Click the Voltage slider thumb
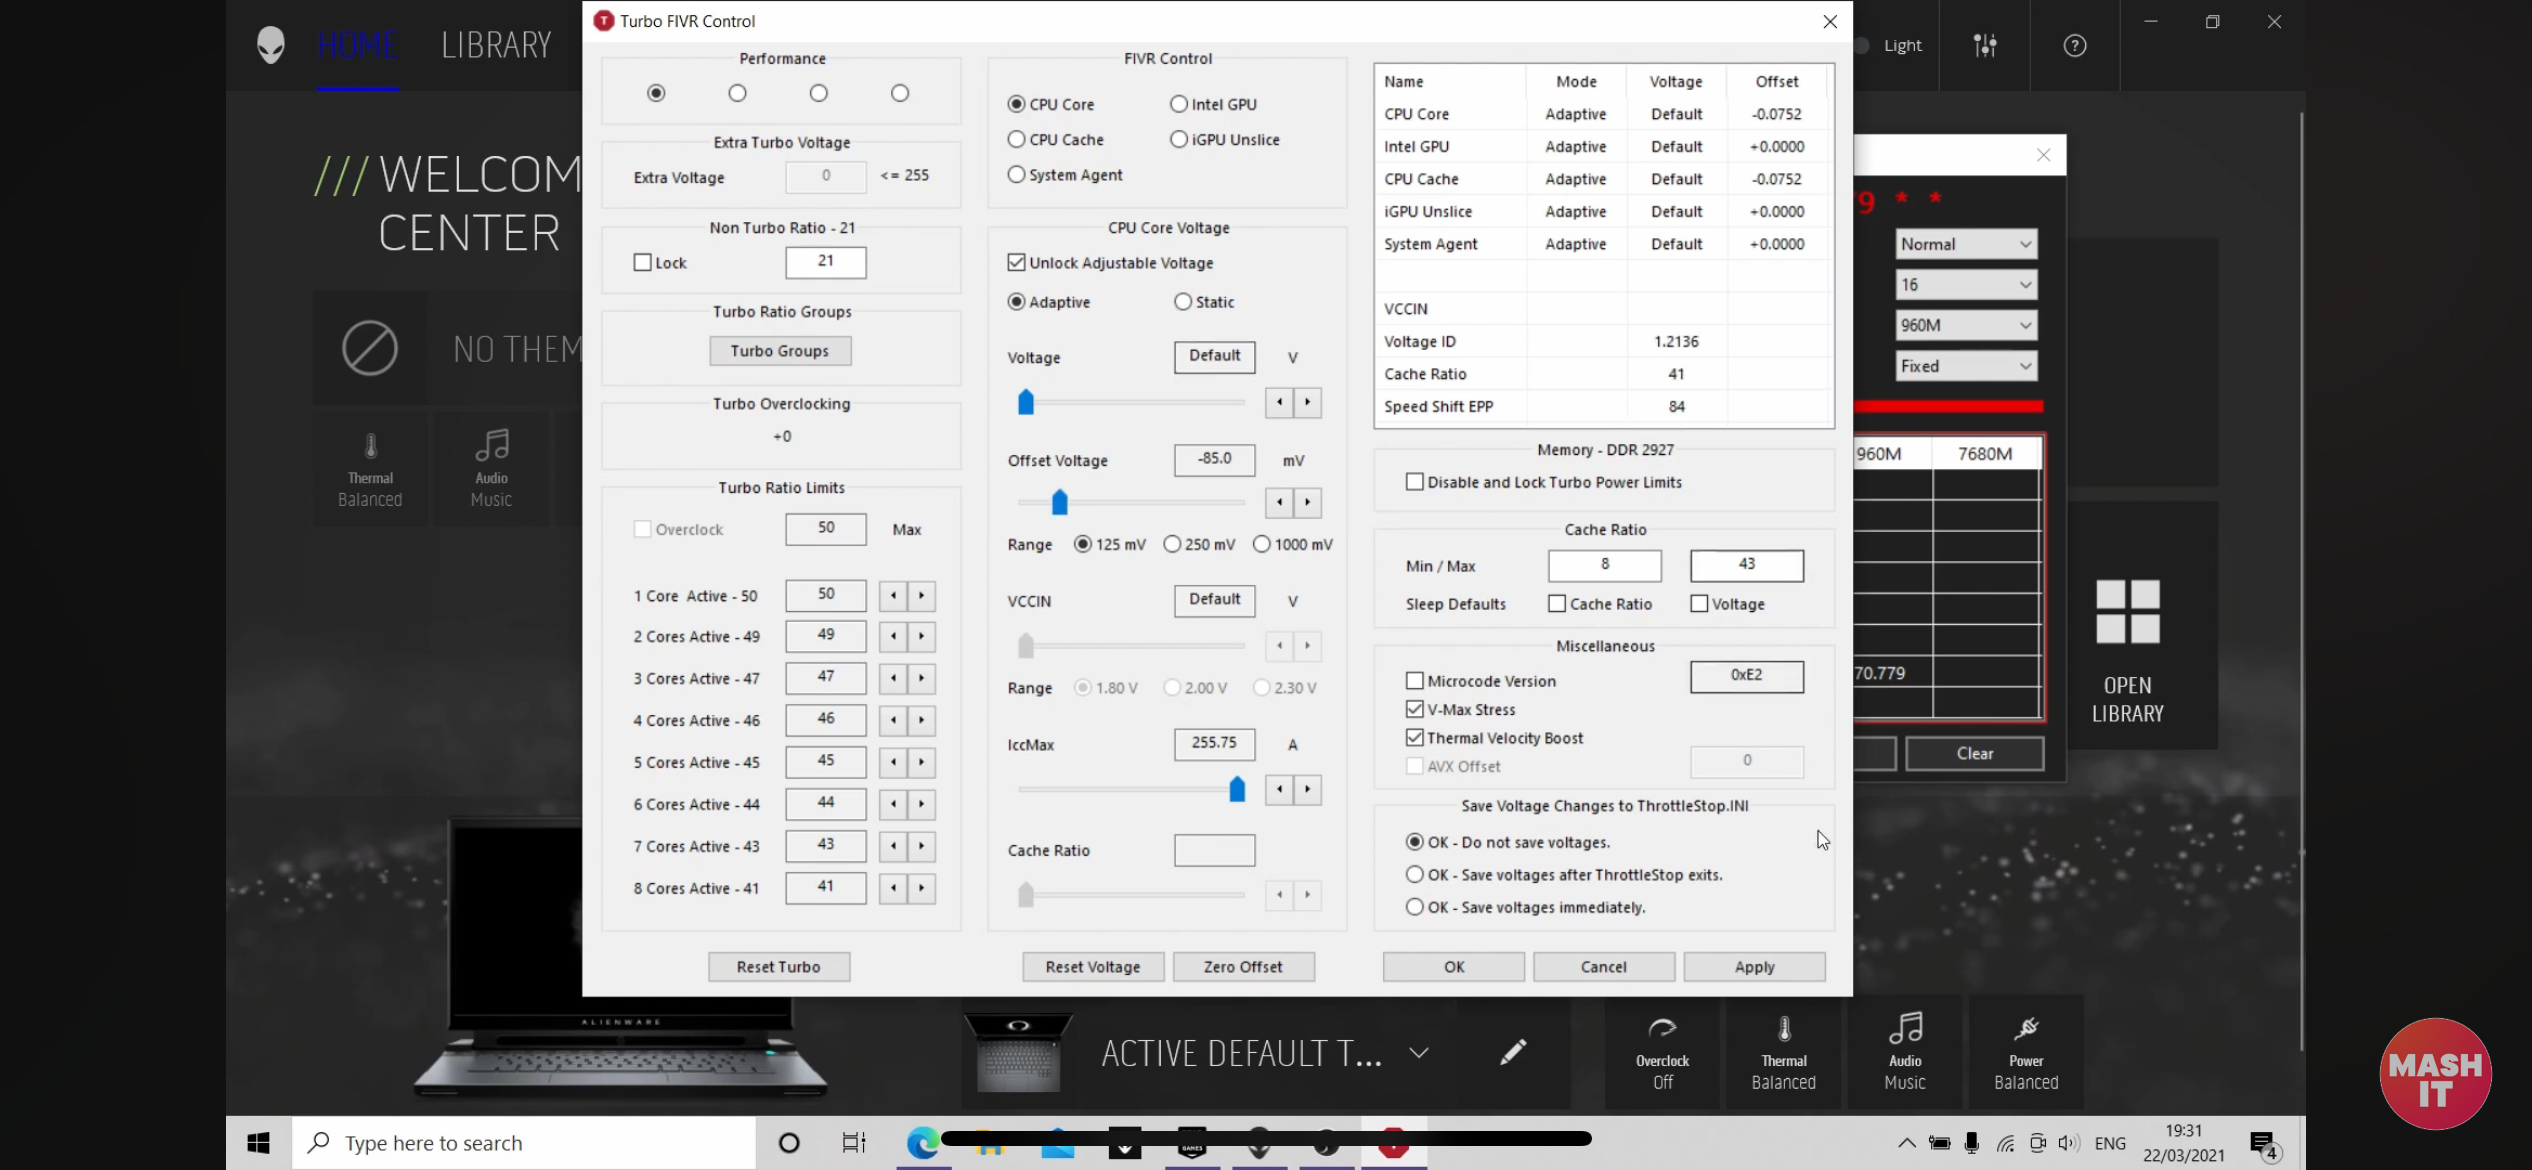2532x1170 pixels. click(x=1025, y=403)
